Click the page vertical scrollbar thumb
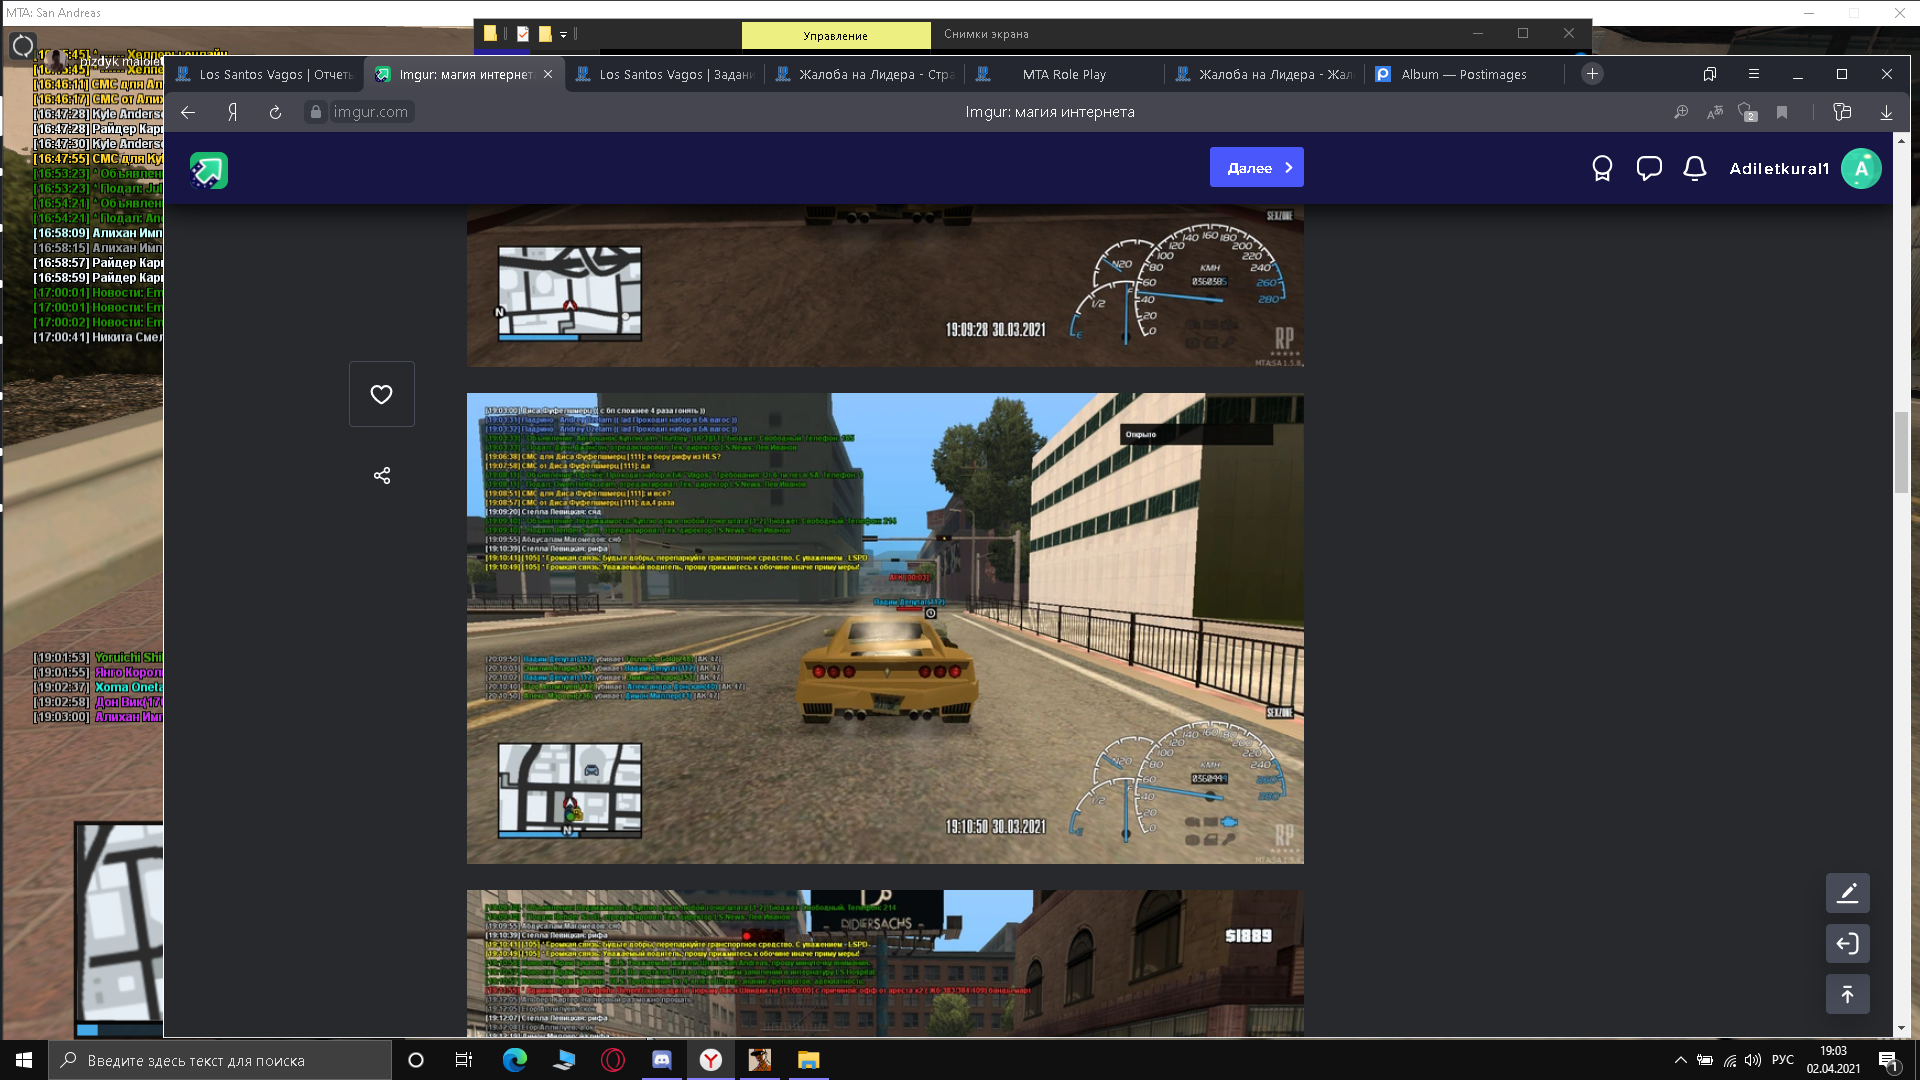Viewport: 1920px width, 1080px height. 1901,450
